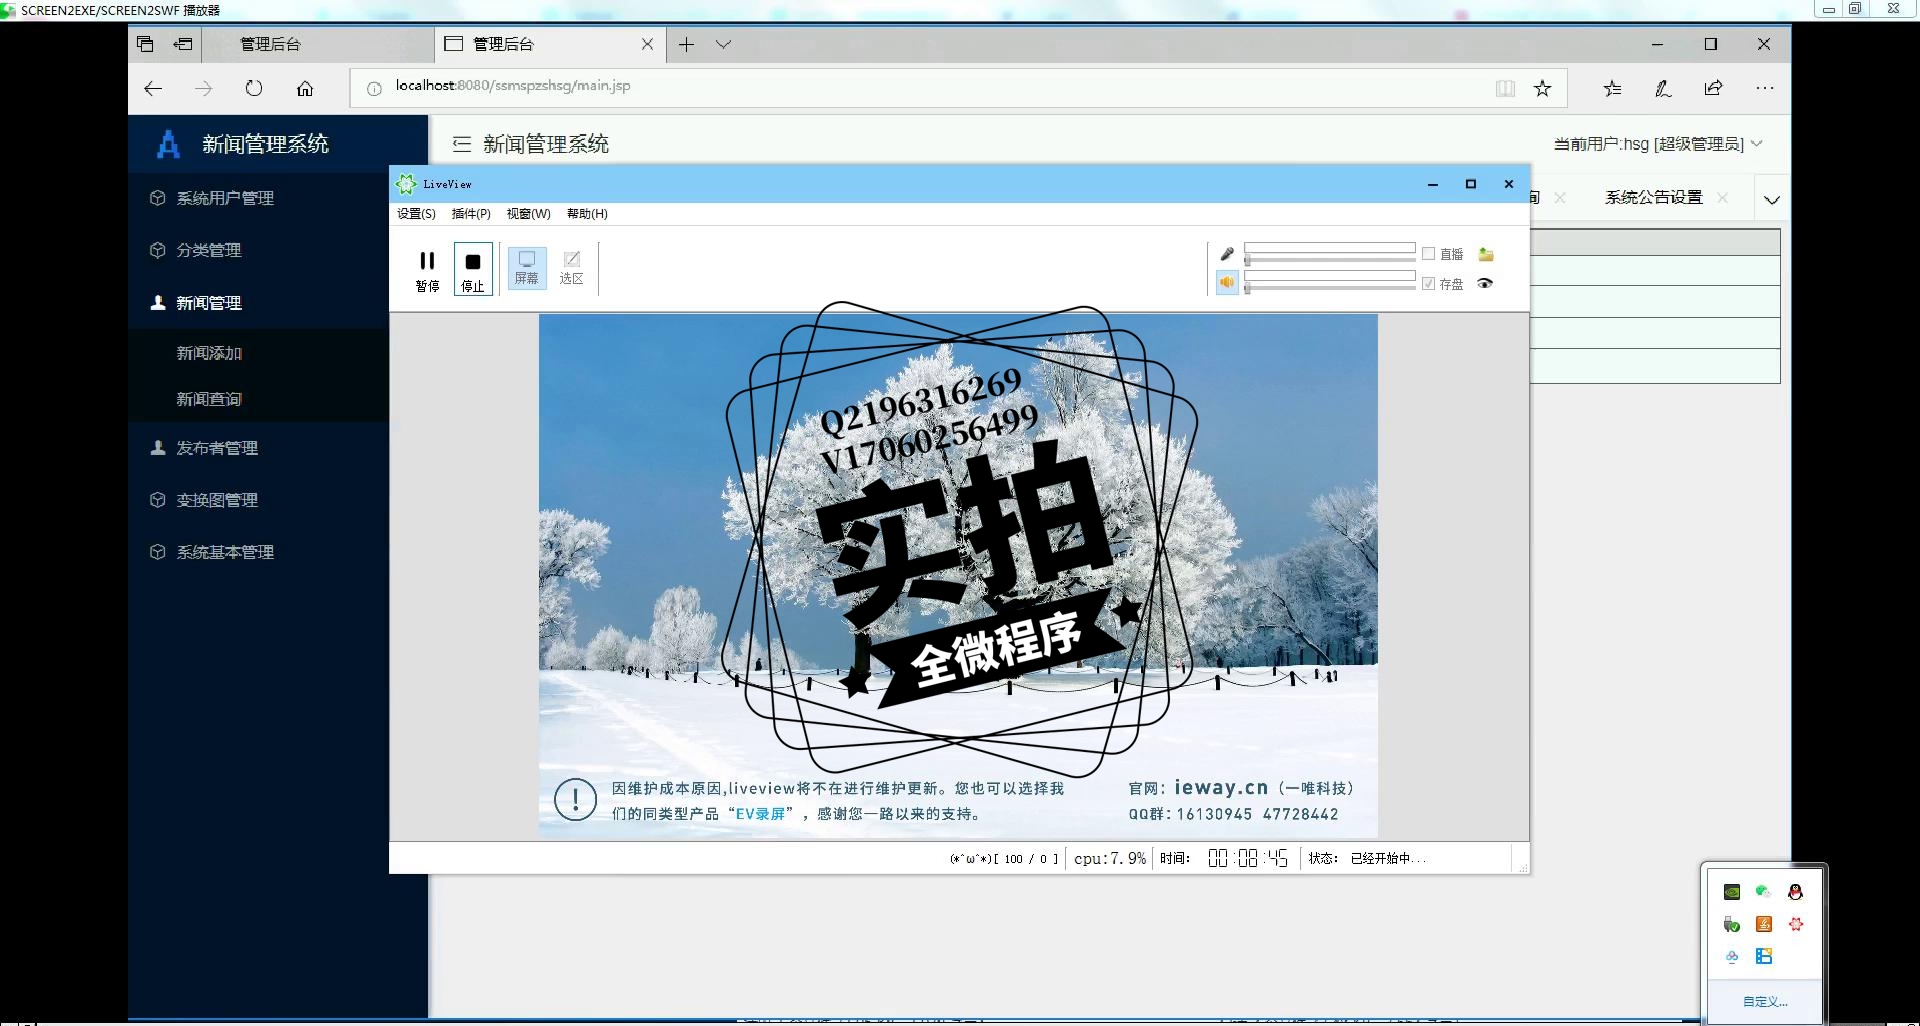
Task: Click the cube icon beside 变换图管理
Action: click(x=157, y=500)
